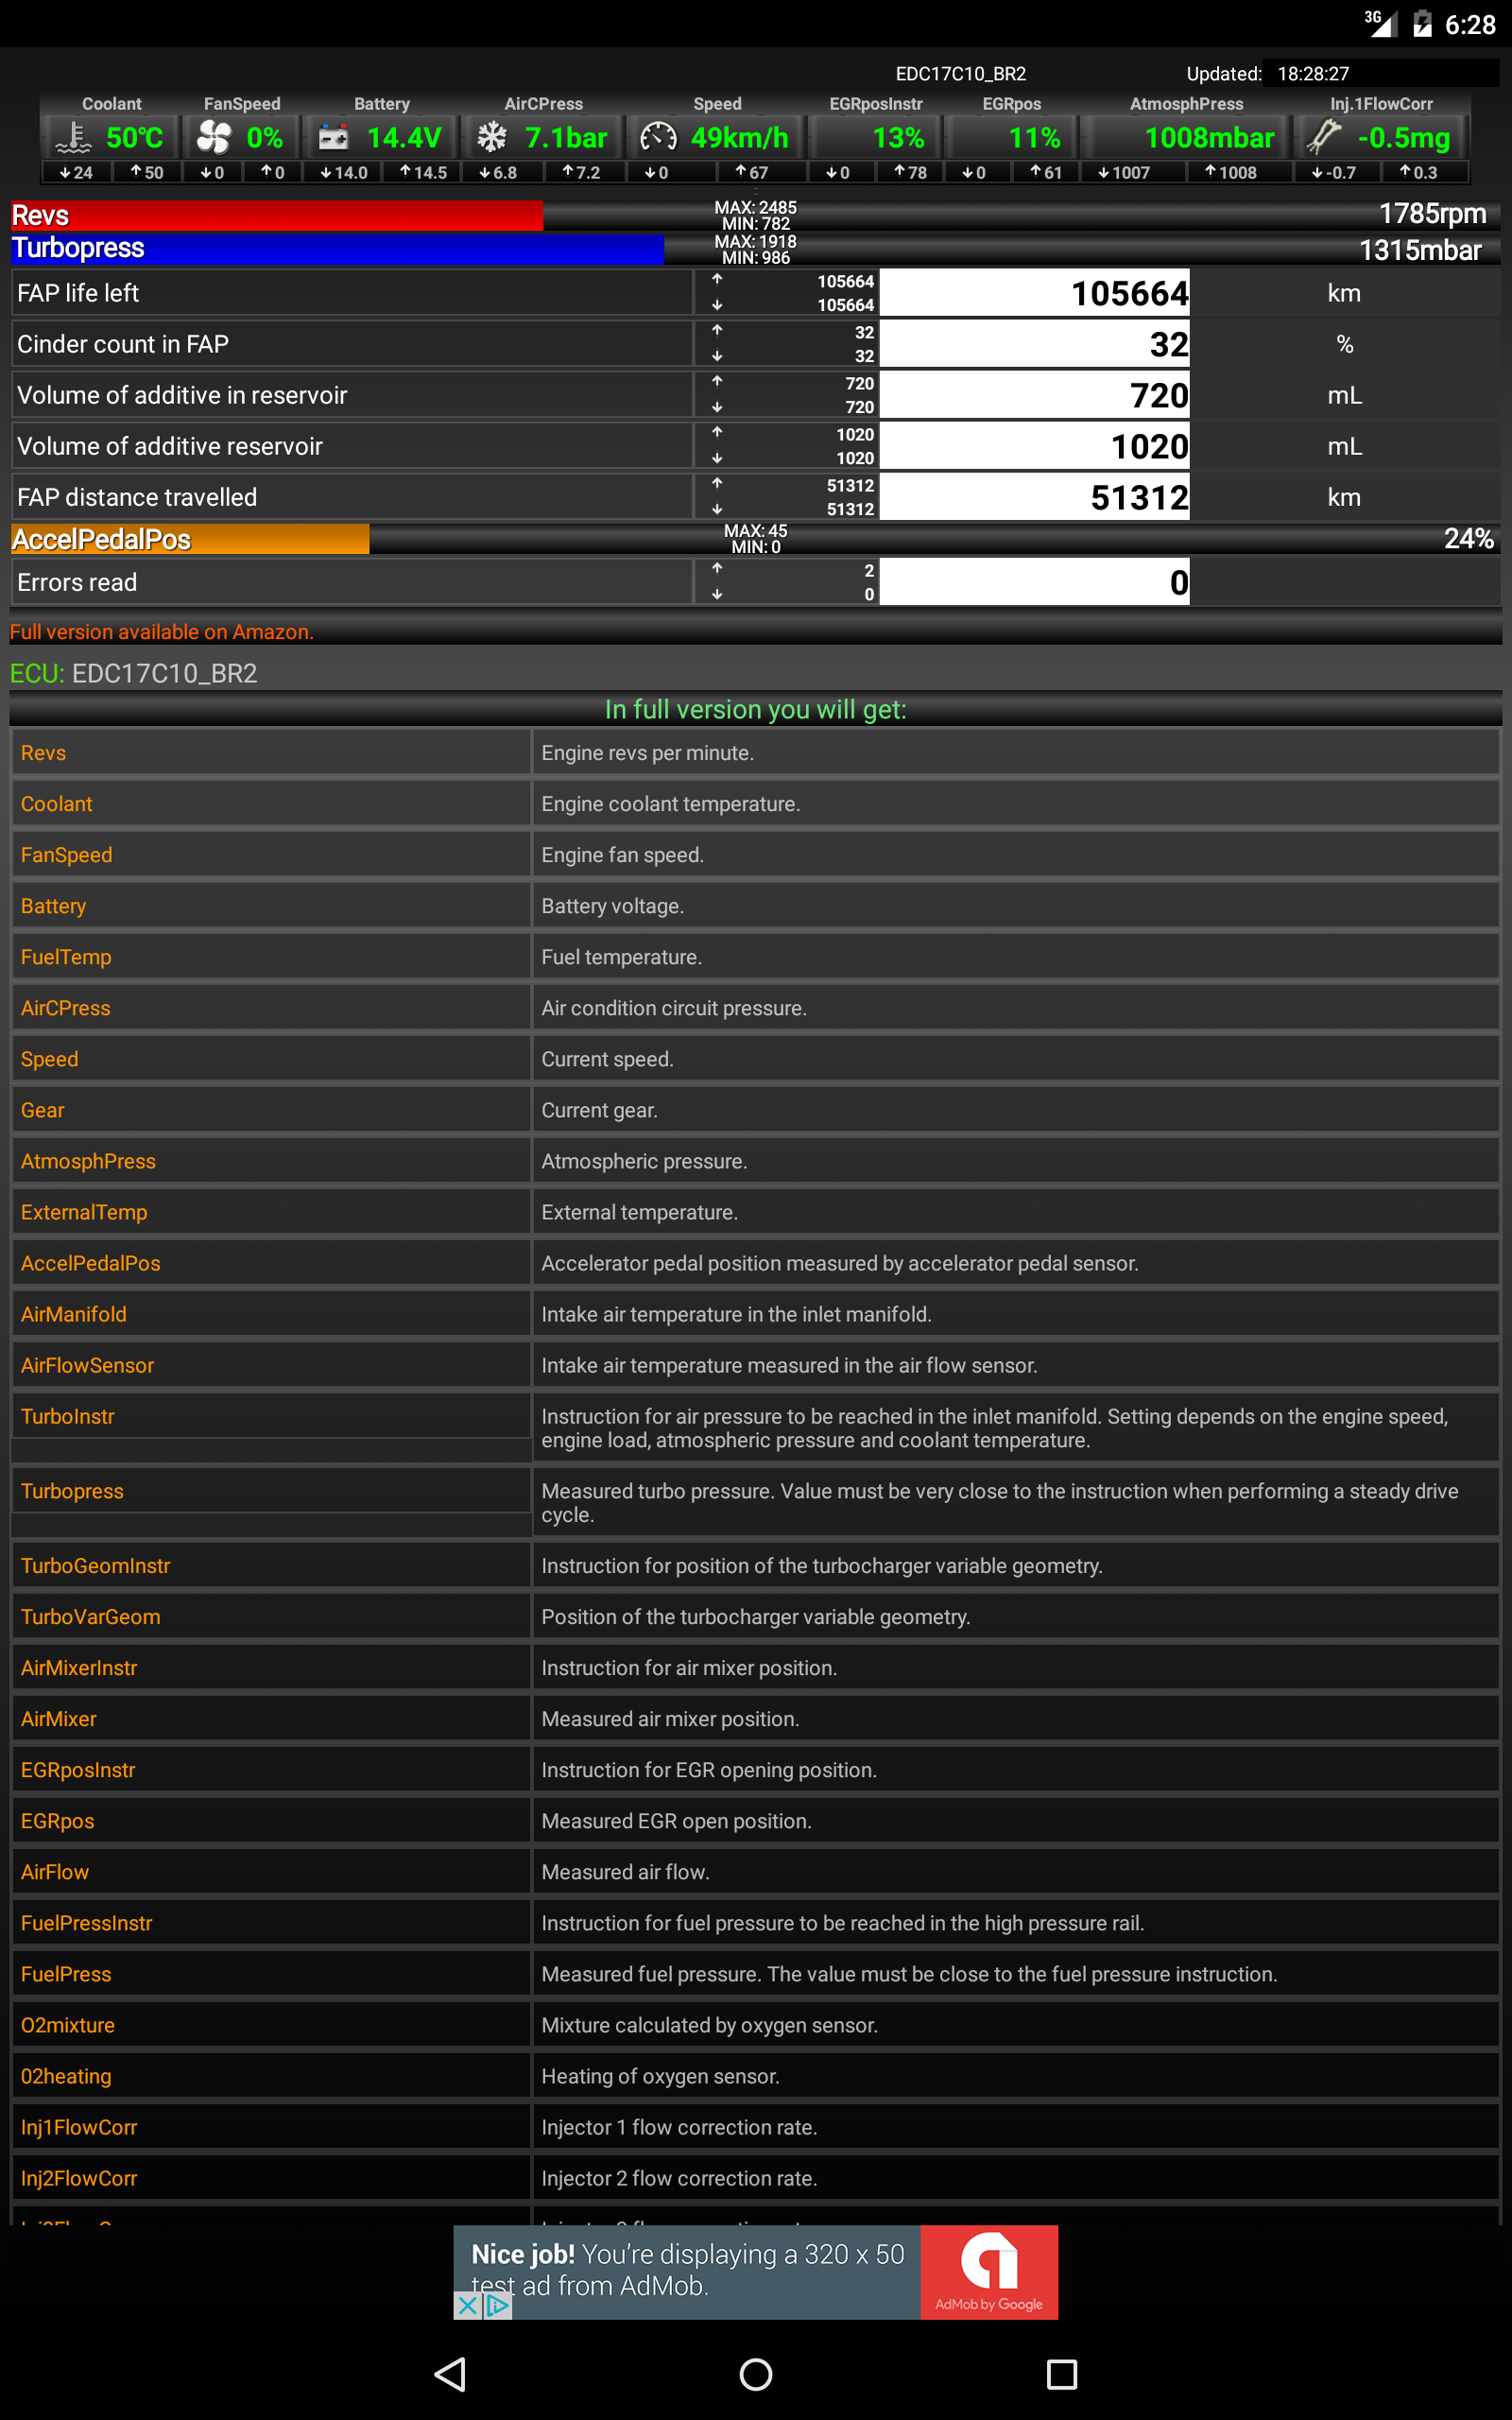Tap the 'FAP life left' row label
The height and width of the screenshot is (2420, 1512).
78,293
